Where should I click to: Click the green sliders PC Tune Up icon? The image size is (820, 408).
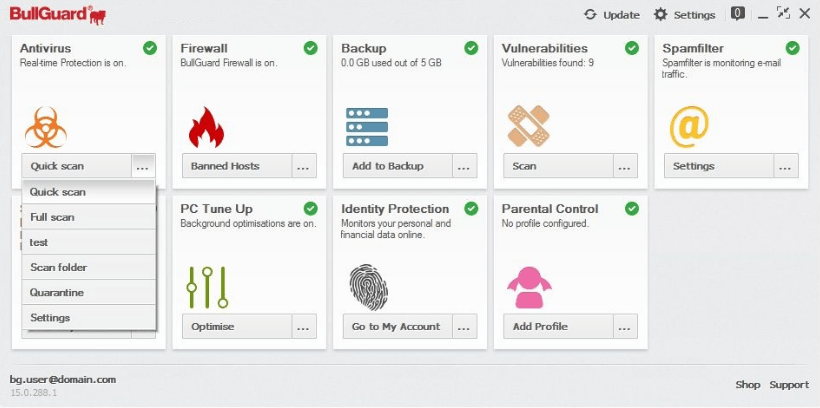click(x=207, y=287)
